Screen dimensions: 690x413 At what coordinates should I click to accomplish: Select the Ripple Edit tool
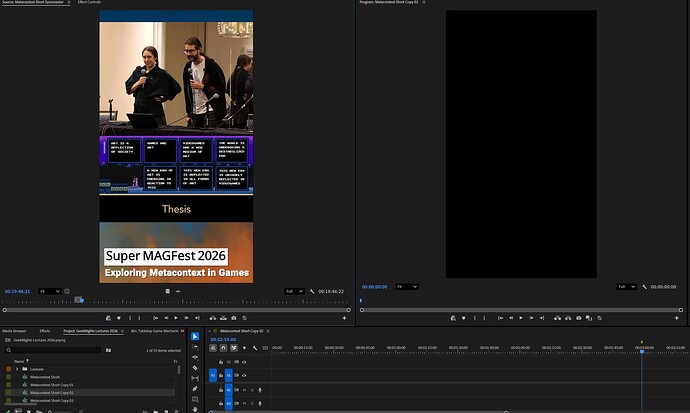coord(195,357)
